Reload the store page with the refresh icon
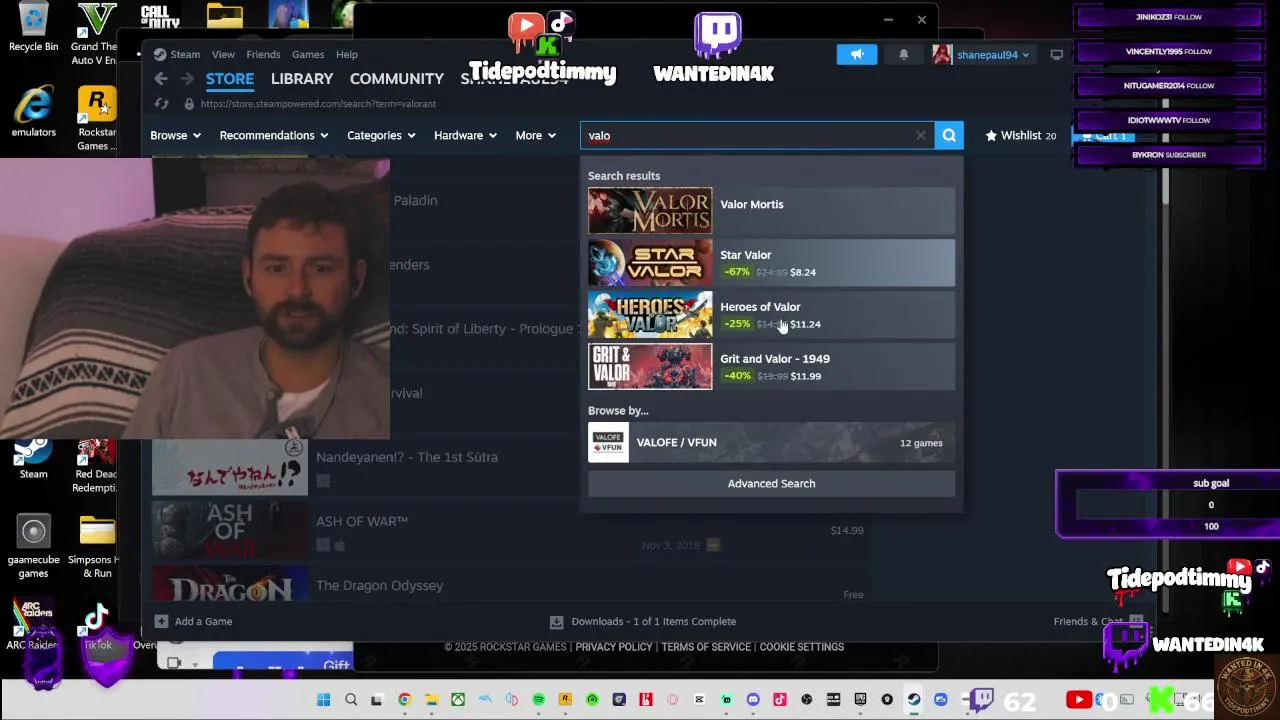The width and height of the screenshot is (1280, 720). [162, 104]
